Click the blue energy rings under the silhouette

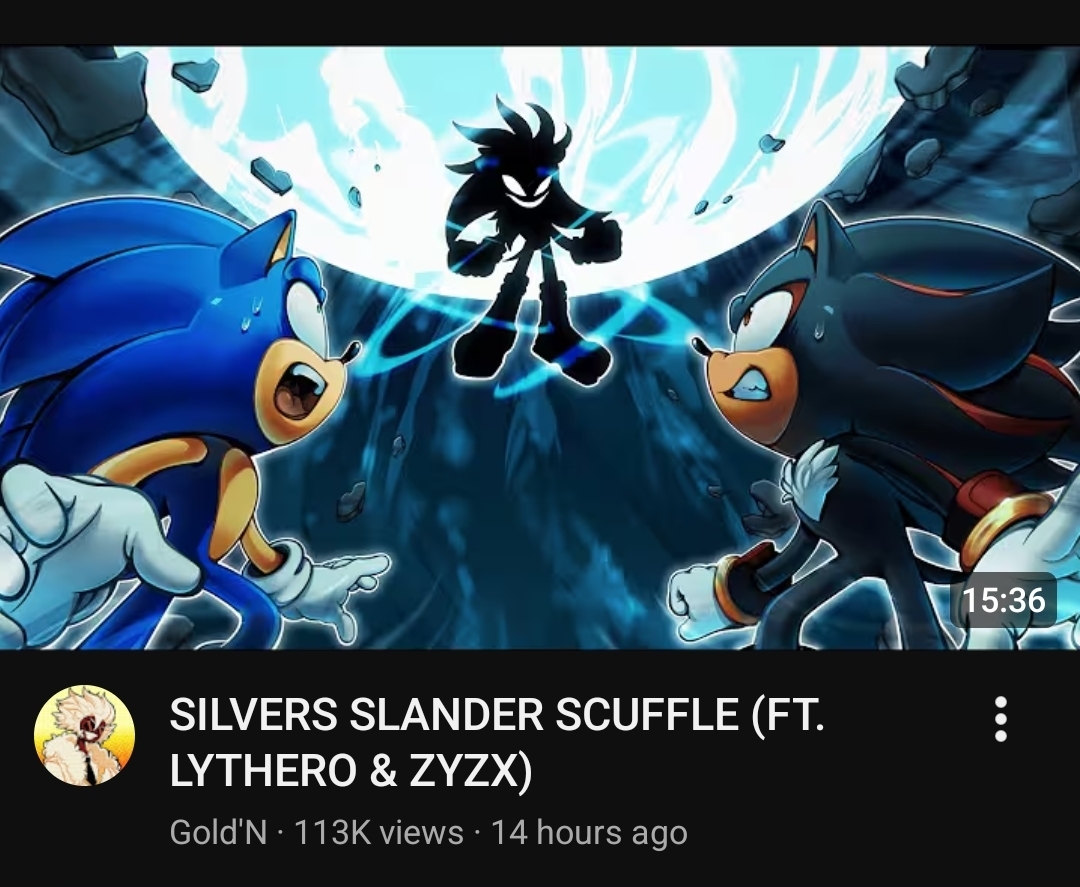[x=510, y=331]
